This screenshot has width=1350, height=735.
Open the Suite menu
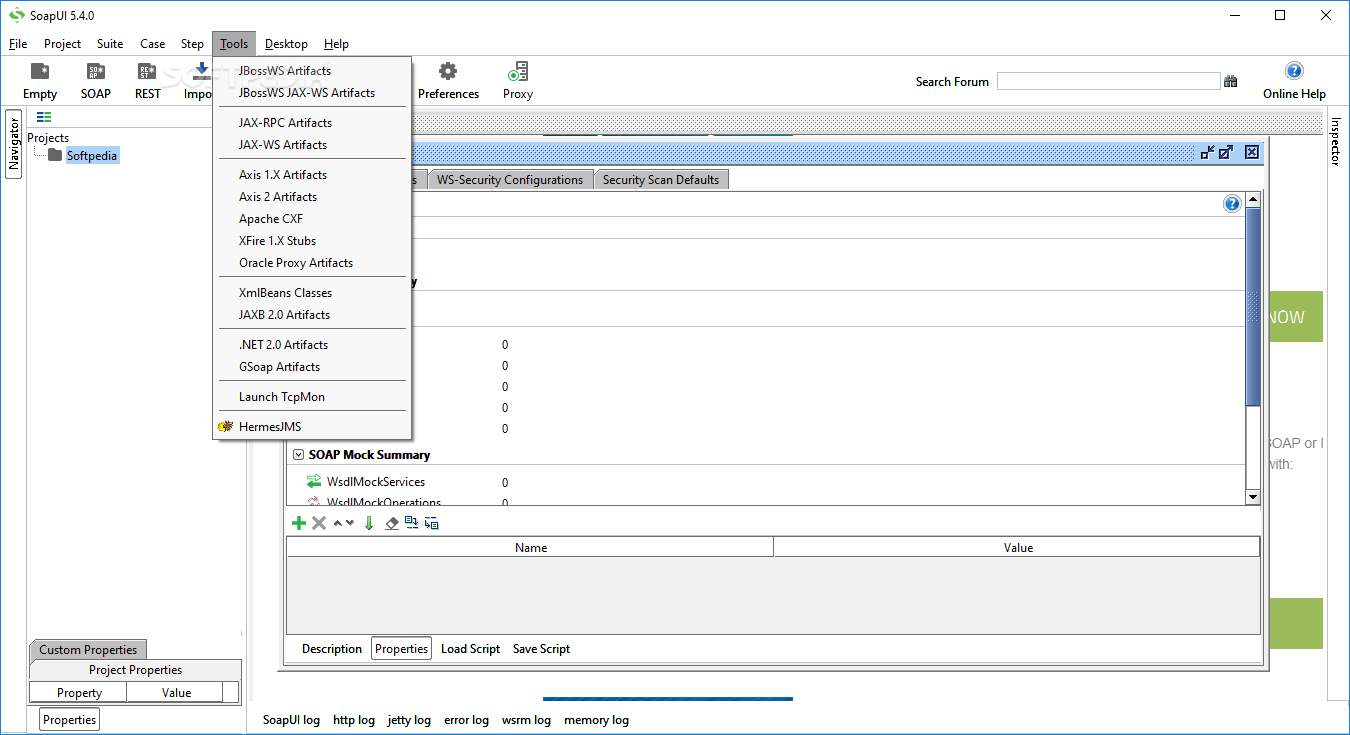pyautogui.click(x=110, y=44)
